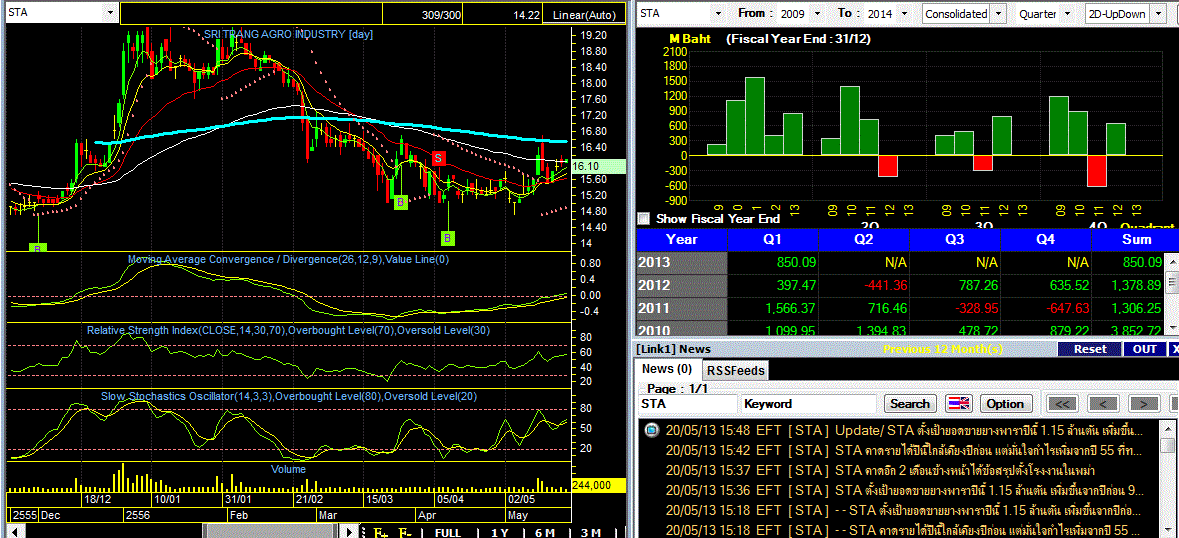This screenshot has height=538, width=1179.
Task: Open the financials symbol STA dropdown
Action: [720, 14]
